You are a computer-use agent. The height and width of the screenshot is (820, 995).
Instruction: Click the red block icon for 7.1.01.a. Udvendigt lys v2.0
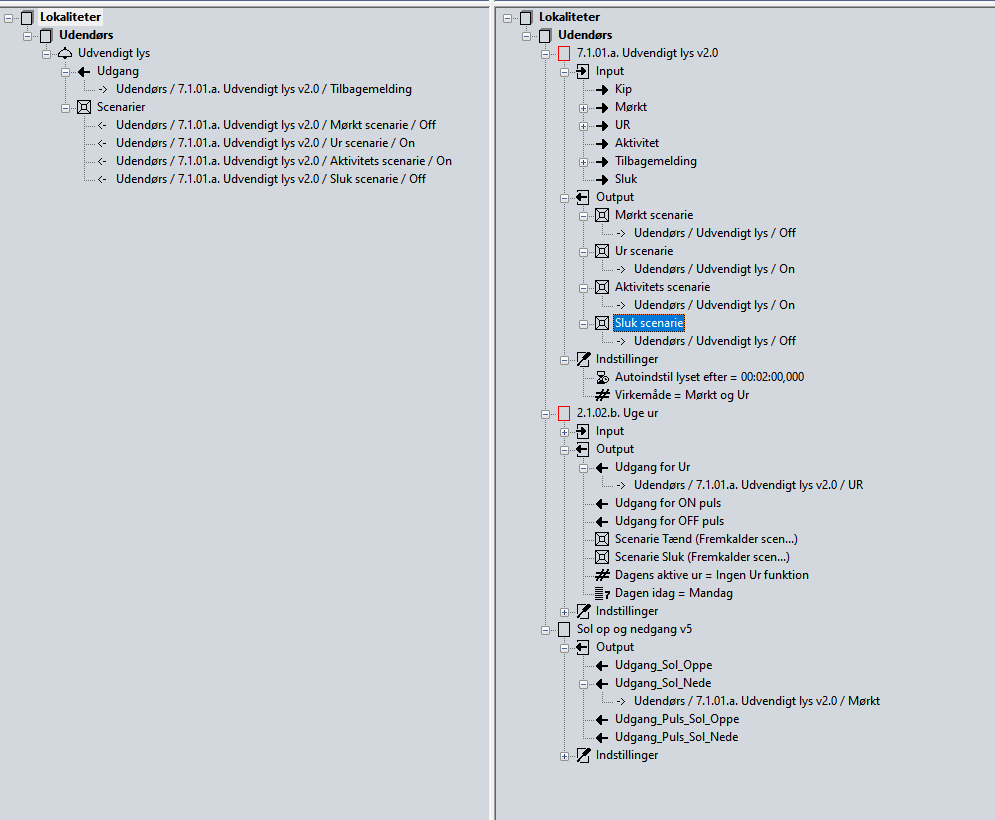pyautogui.click(x=564, y=53)
